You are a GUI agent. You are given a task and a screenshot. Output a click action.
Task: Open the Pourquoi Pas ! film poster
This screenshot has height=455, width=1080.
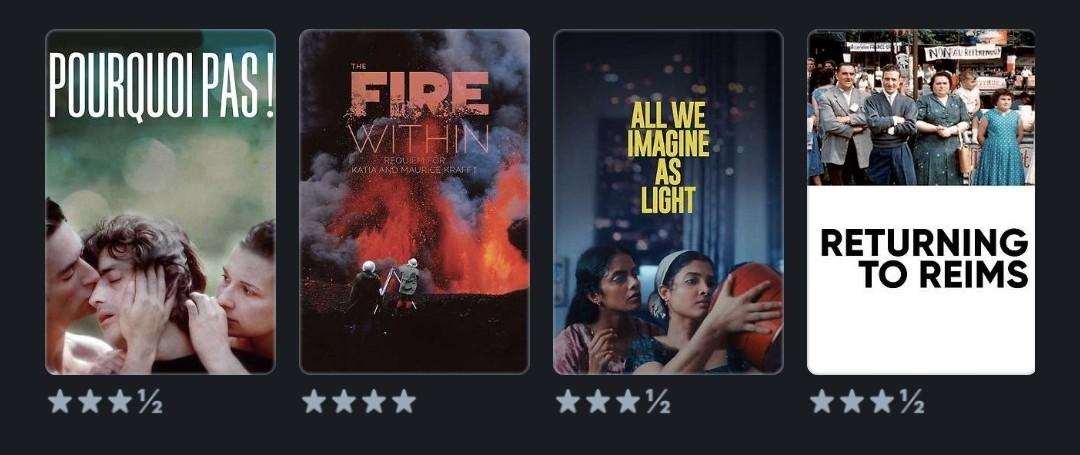click(160, 202)
